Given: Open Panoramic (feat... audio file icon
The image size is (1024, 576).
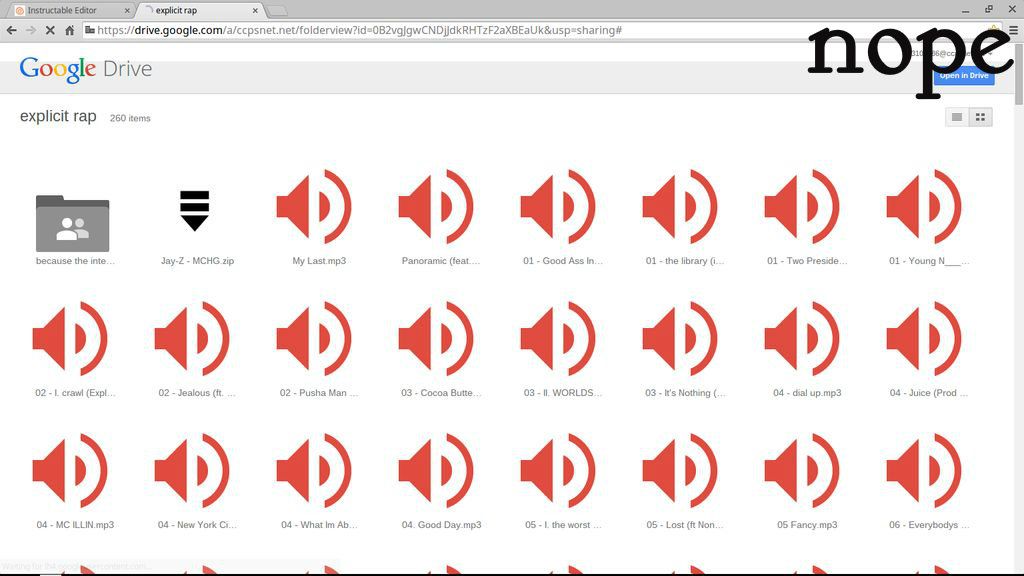Looking at the screenshot, I should 436,207.
